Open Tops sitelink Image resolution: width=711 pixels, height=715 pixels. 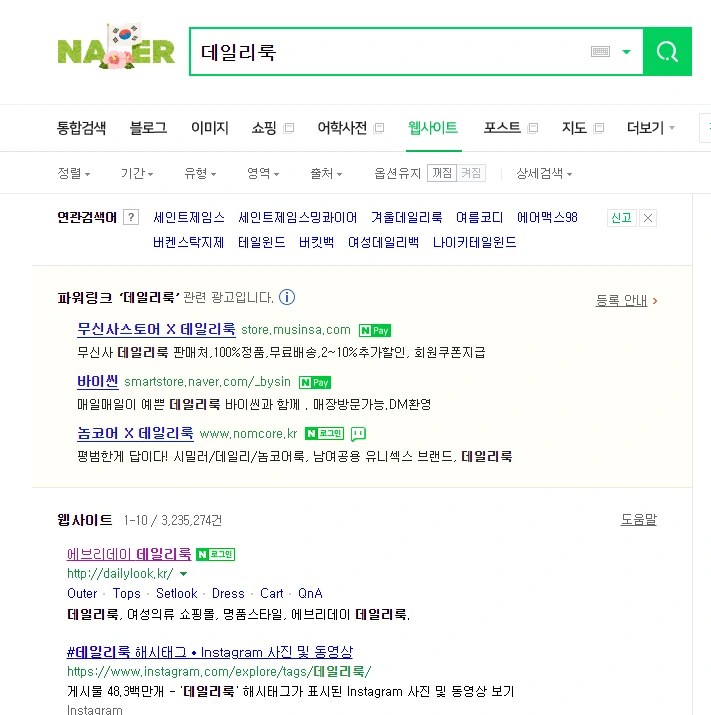[x=127, y=593]
